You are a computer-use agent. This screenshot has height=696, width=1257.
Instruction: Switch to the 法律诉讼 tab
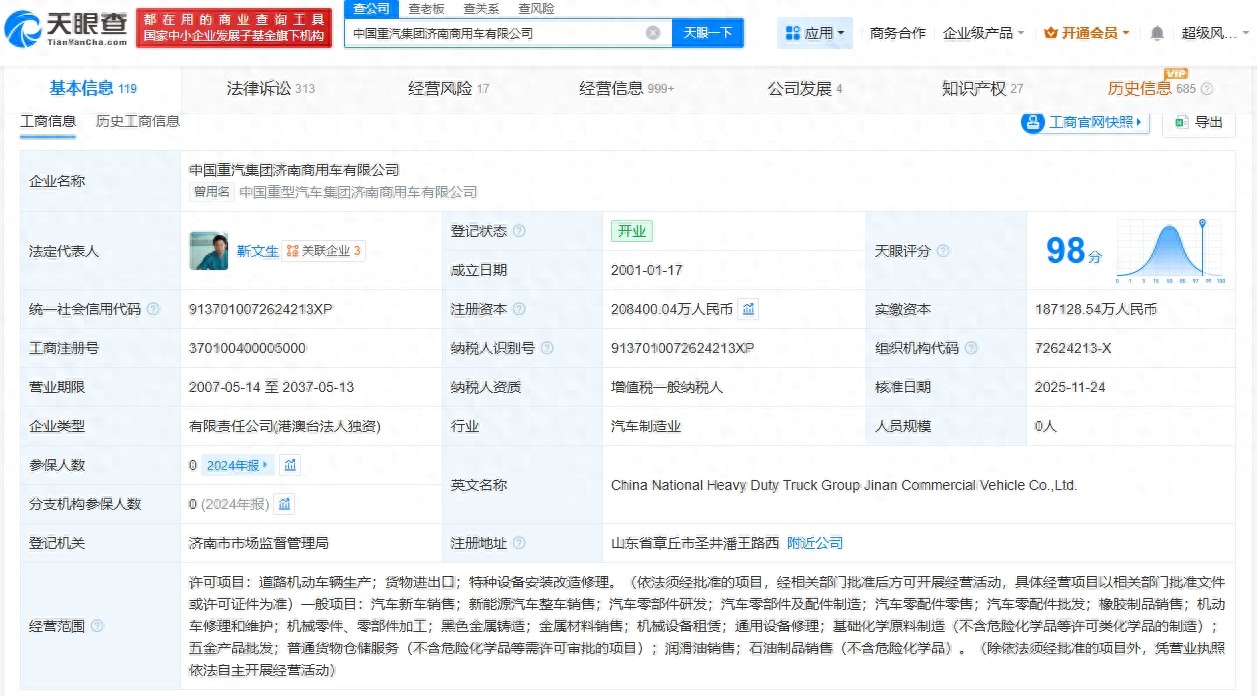pyautogui.click(x=270, y=88)
